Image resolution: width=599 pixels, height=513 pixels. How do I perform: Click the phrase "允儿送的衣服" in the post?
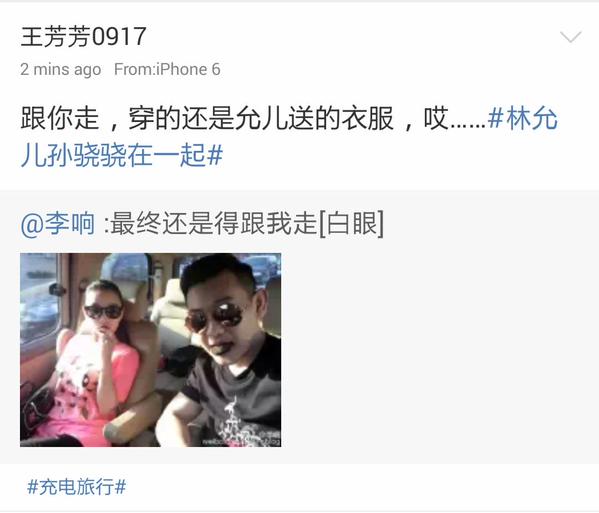pos(314,118)
